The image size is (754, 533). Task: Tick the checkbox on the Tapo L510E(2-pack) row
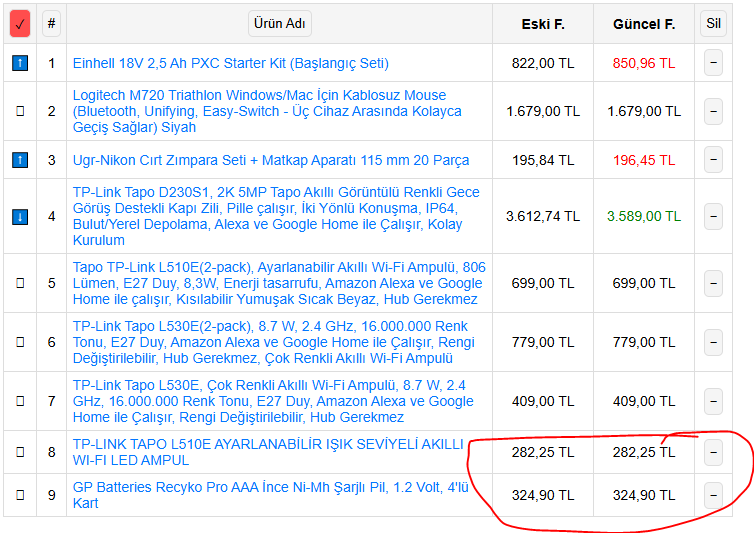20,283
